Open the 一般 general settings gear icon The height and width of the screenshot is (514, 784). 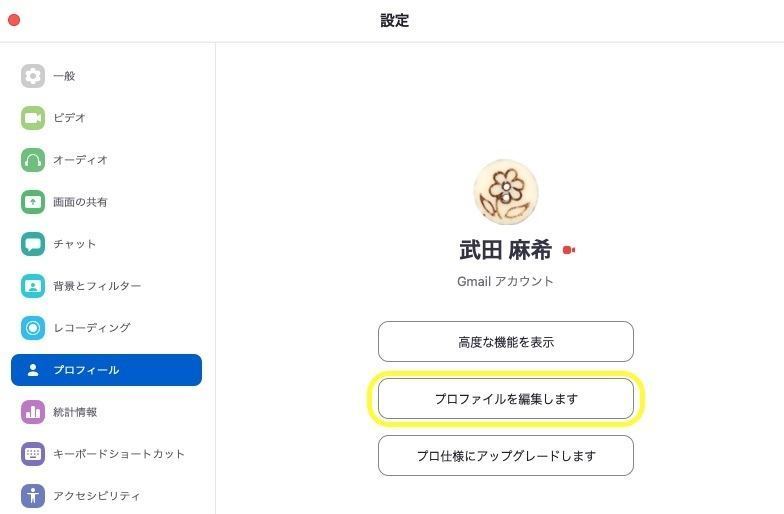point(33,76)
